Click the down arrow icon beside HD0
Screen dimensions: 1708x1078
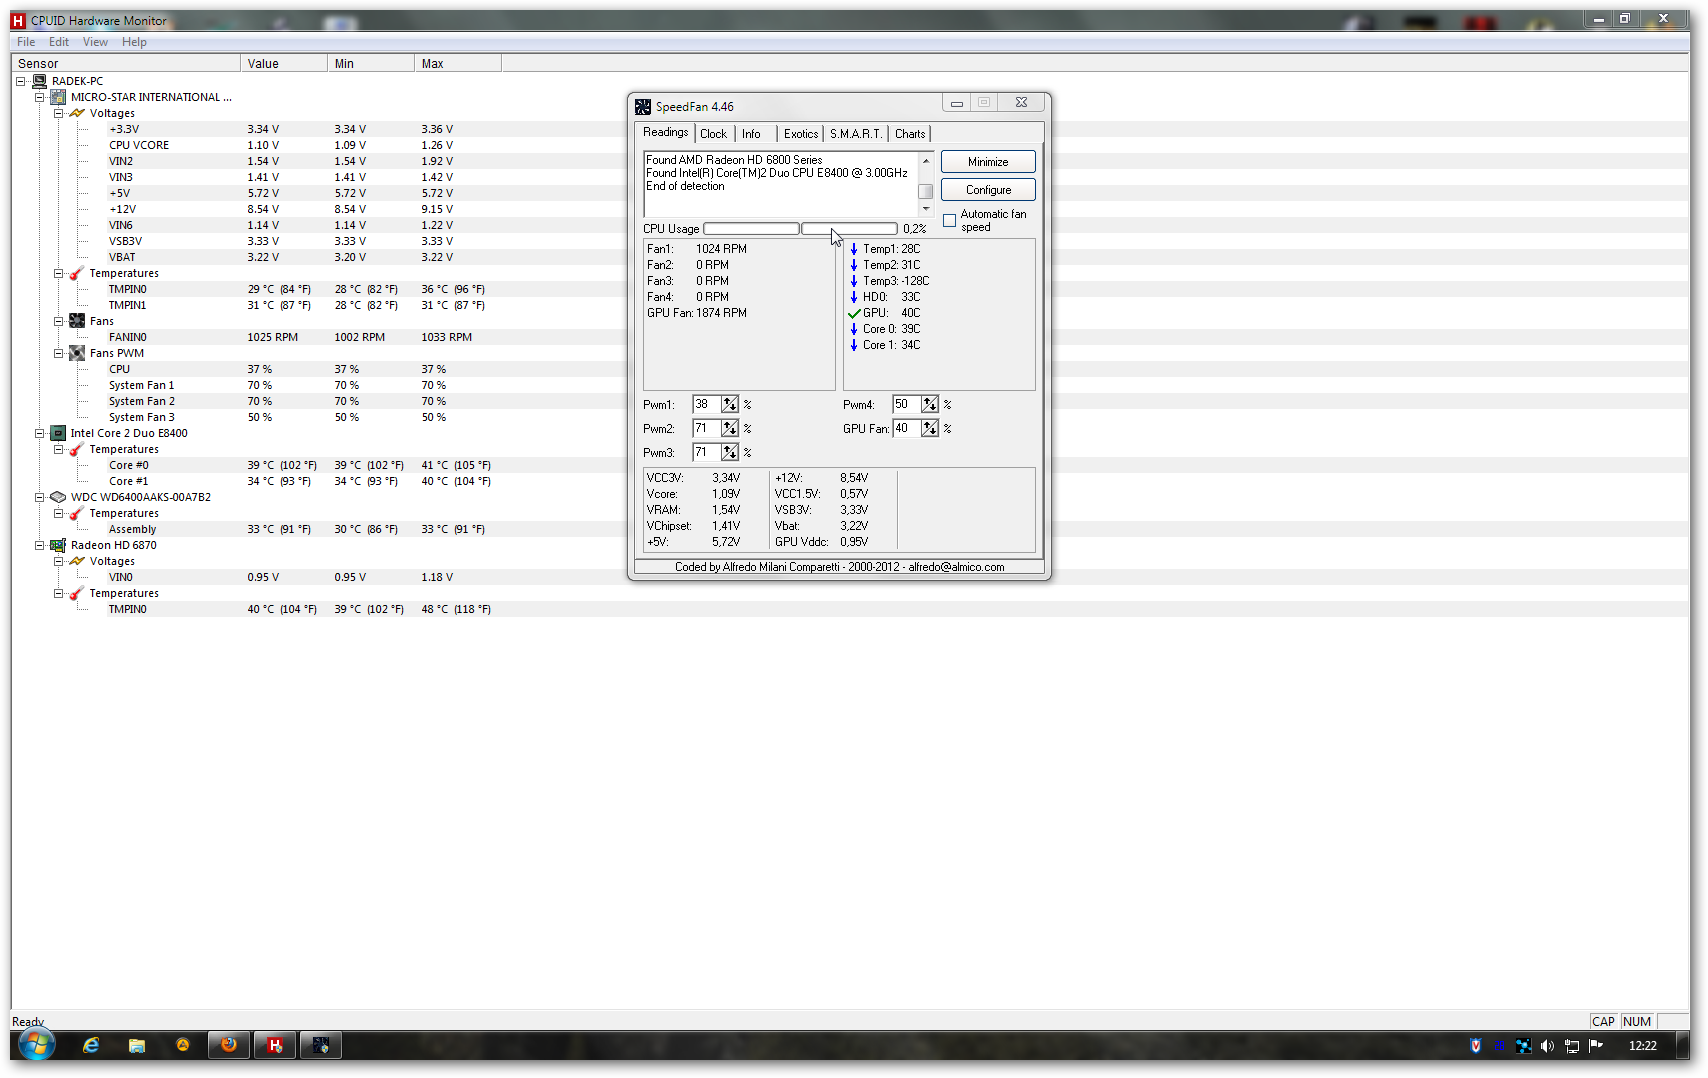point(854,297)
